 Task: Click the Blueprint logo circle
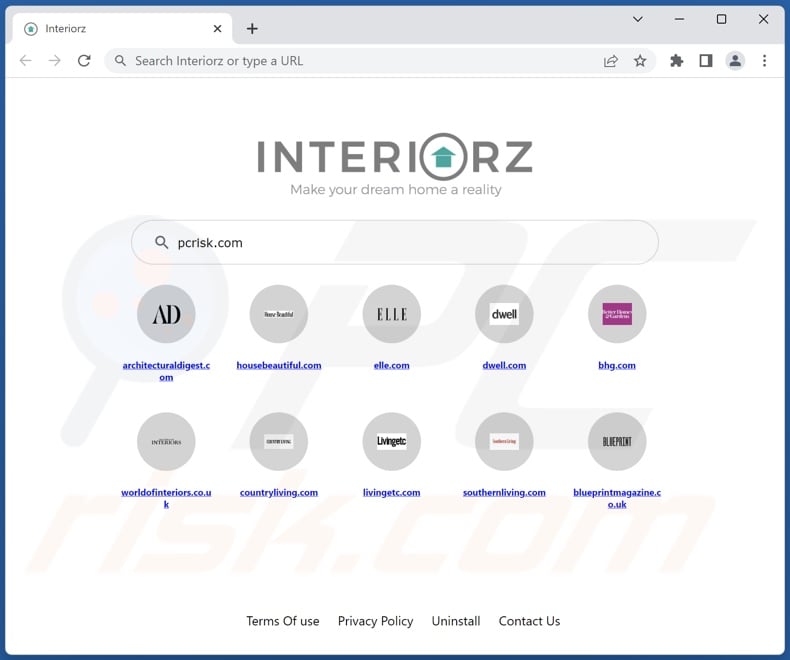click(x=617, y=441)
